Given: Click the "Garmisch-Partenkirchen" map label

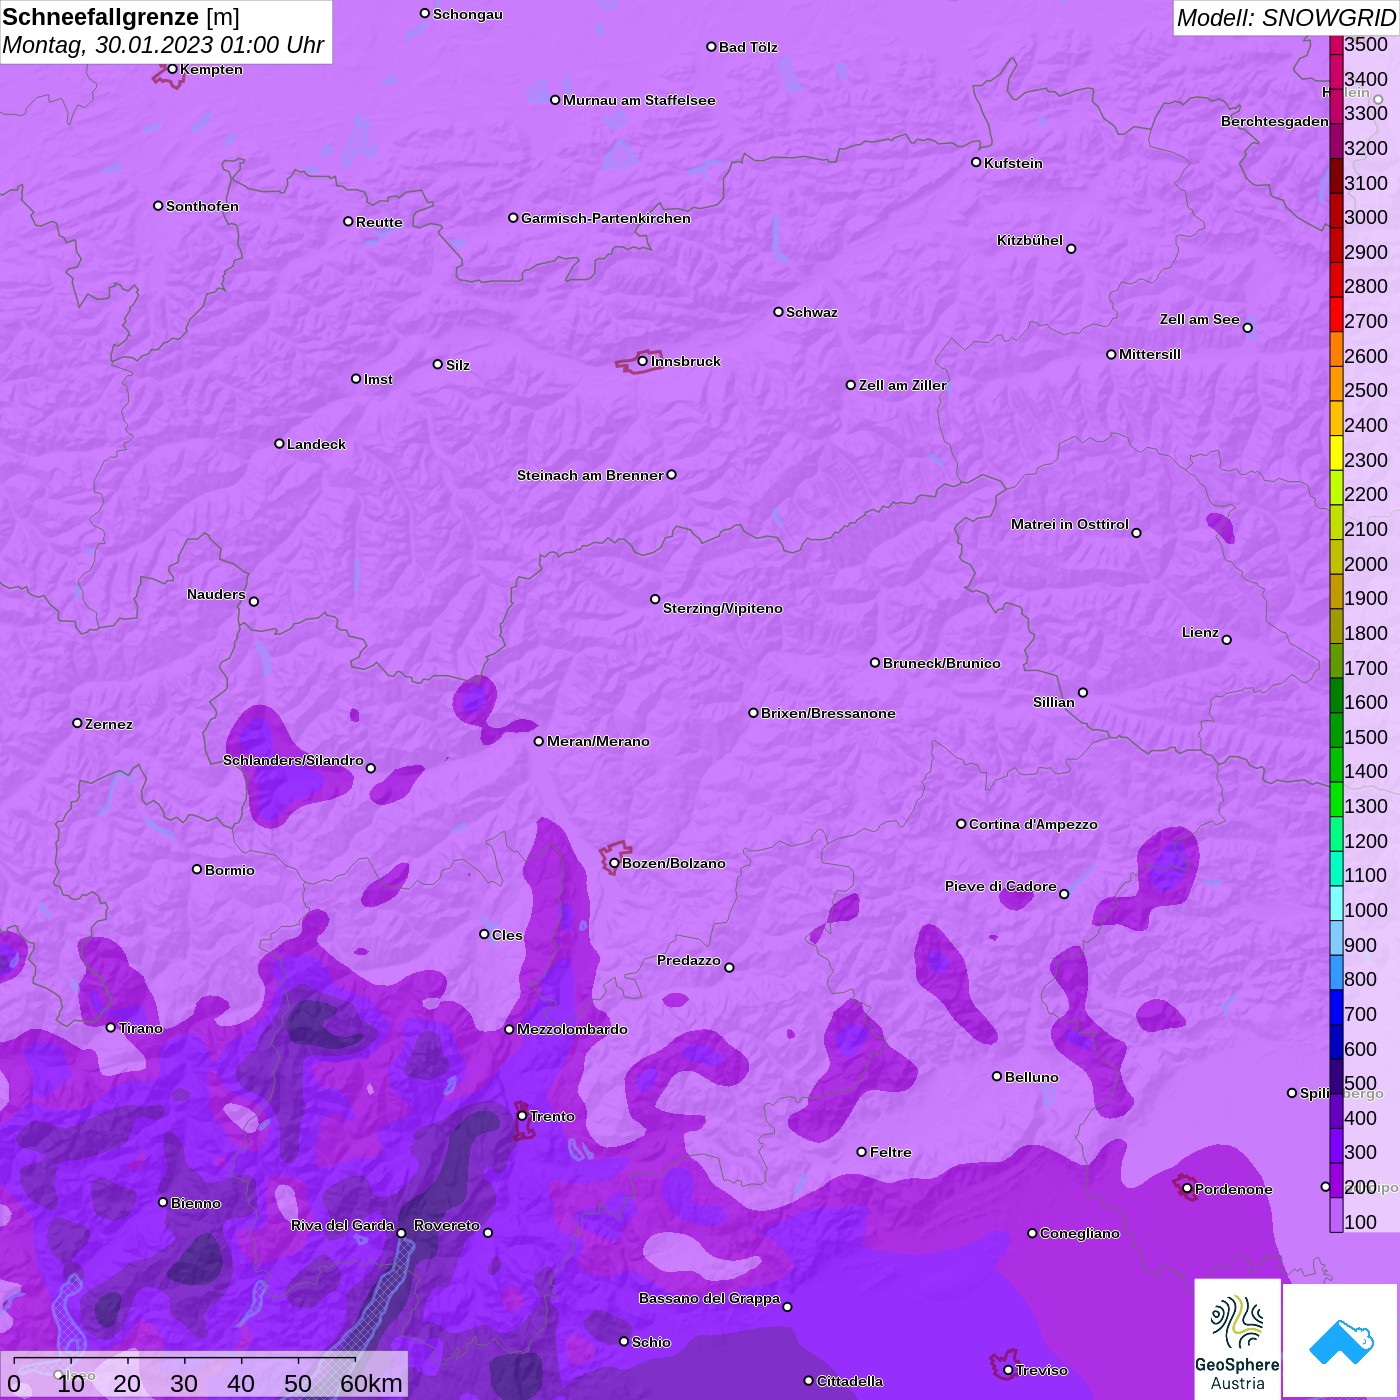Looking at the screenshot, I should pos(606,218).
